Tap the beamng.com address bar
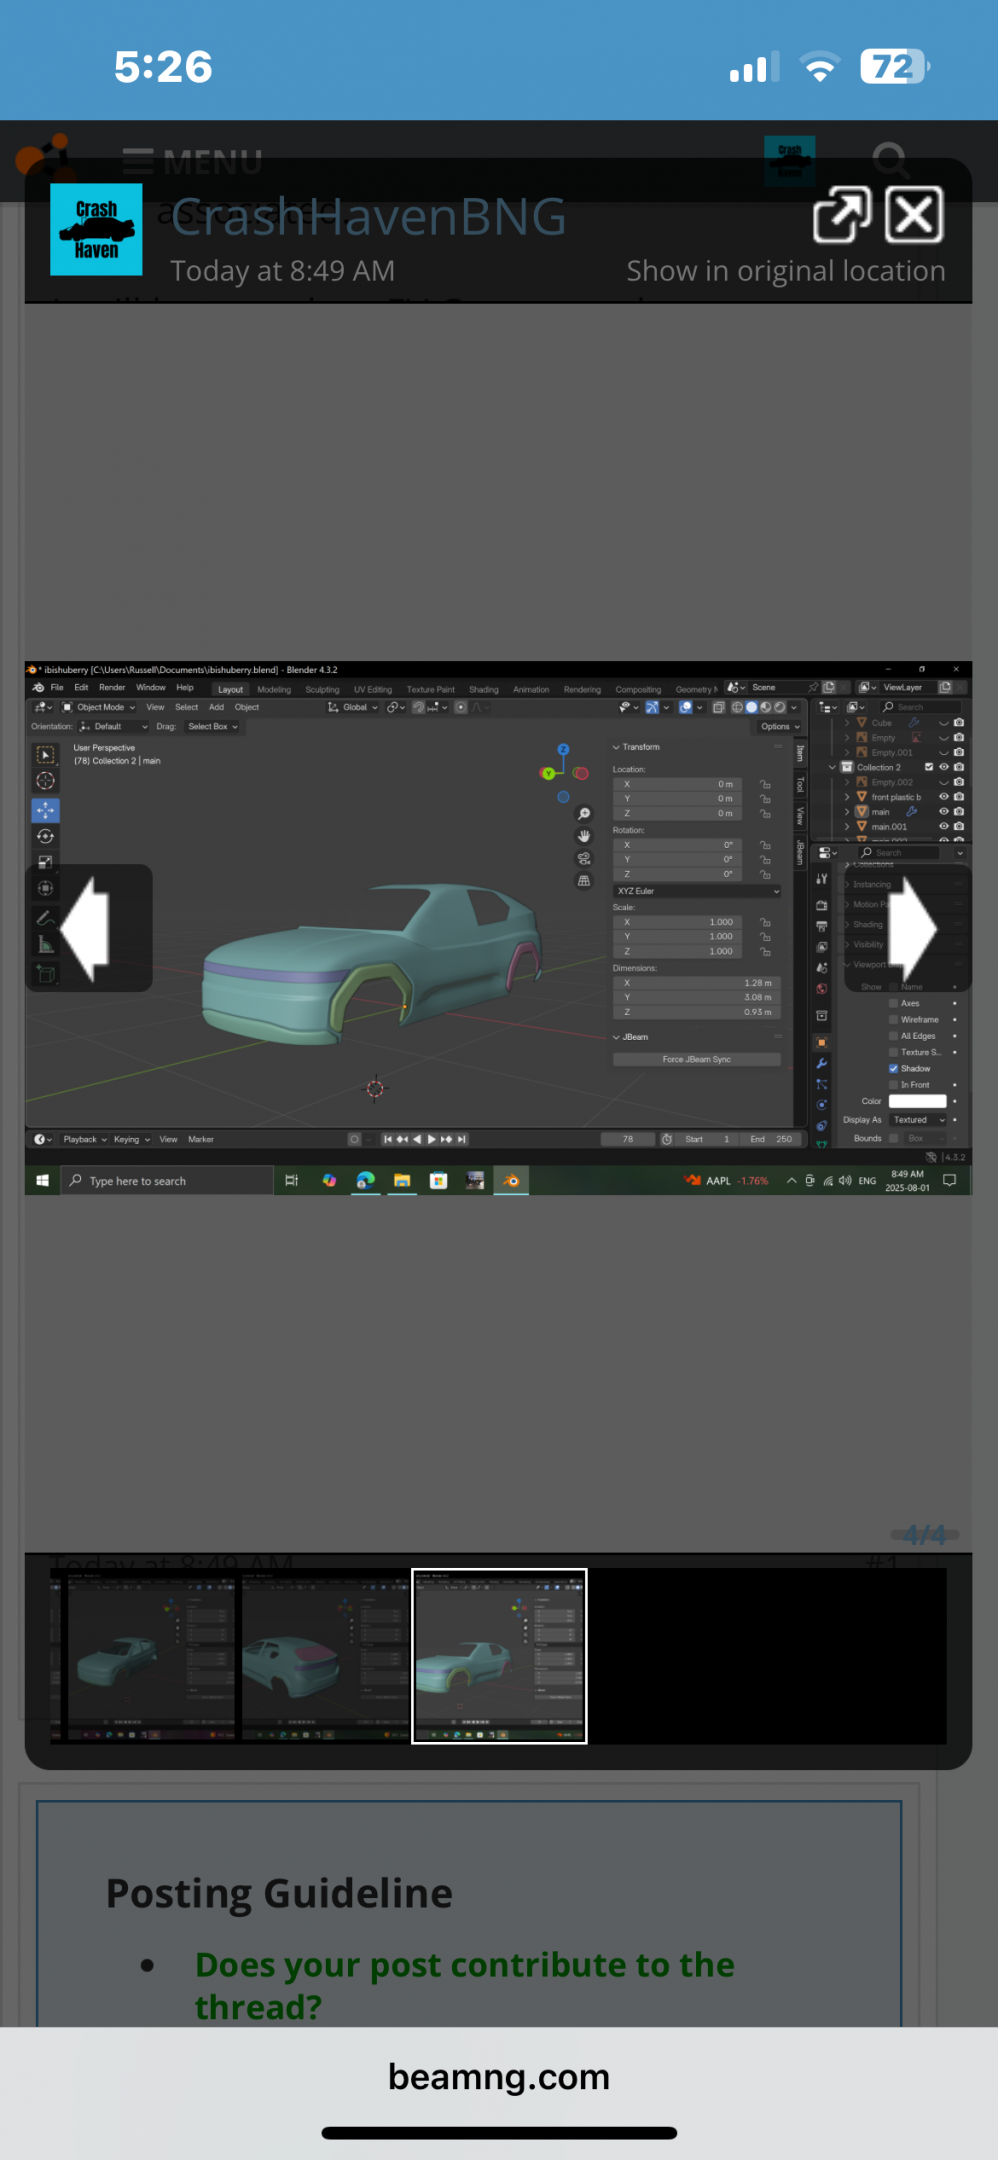 pyautogui.click(x=499, y=2077)
